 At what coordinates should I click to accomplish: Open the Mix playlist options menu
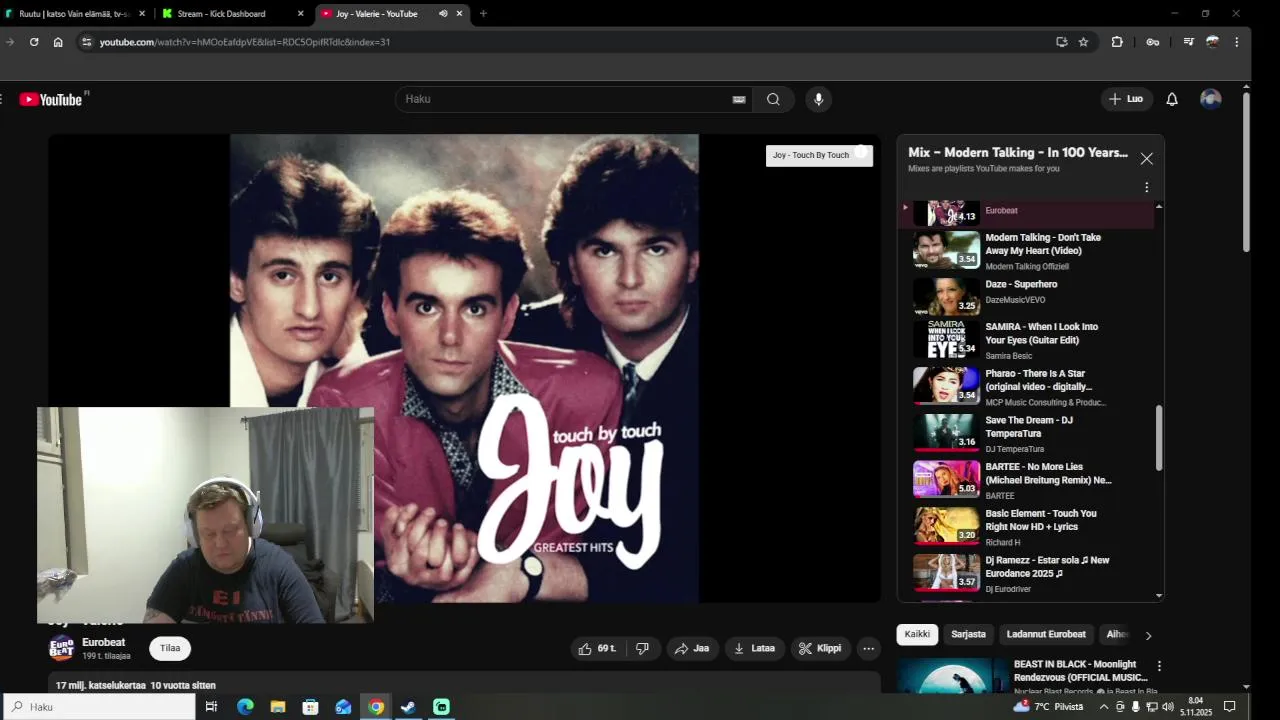1146,187
